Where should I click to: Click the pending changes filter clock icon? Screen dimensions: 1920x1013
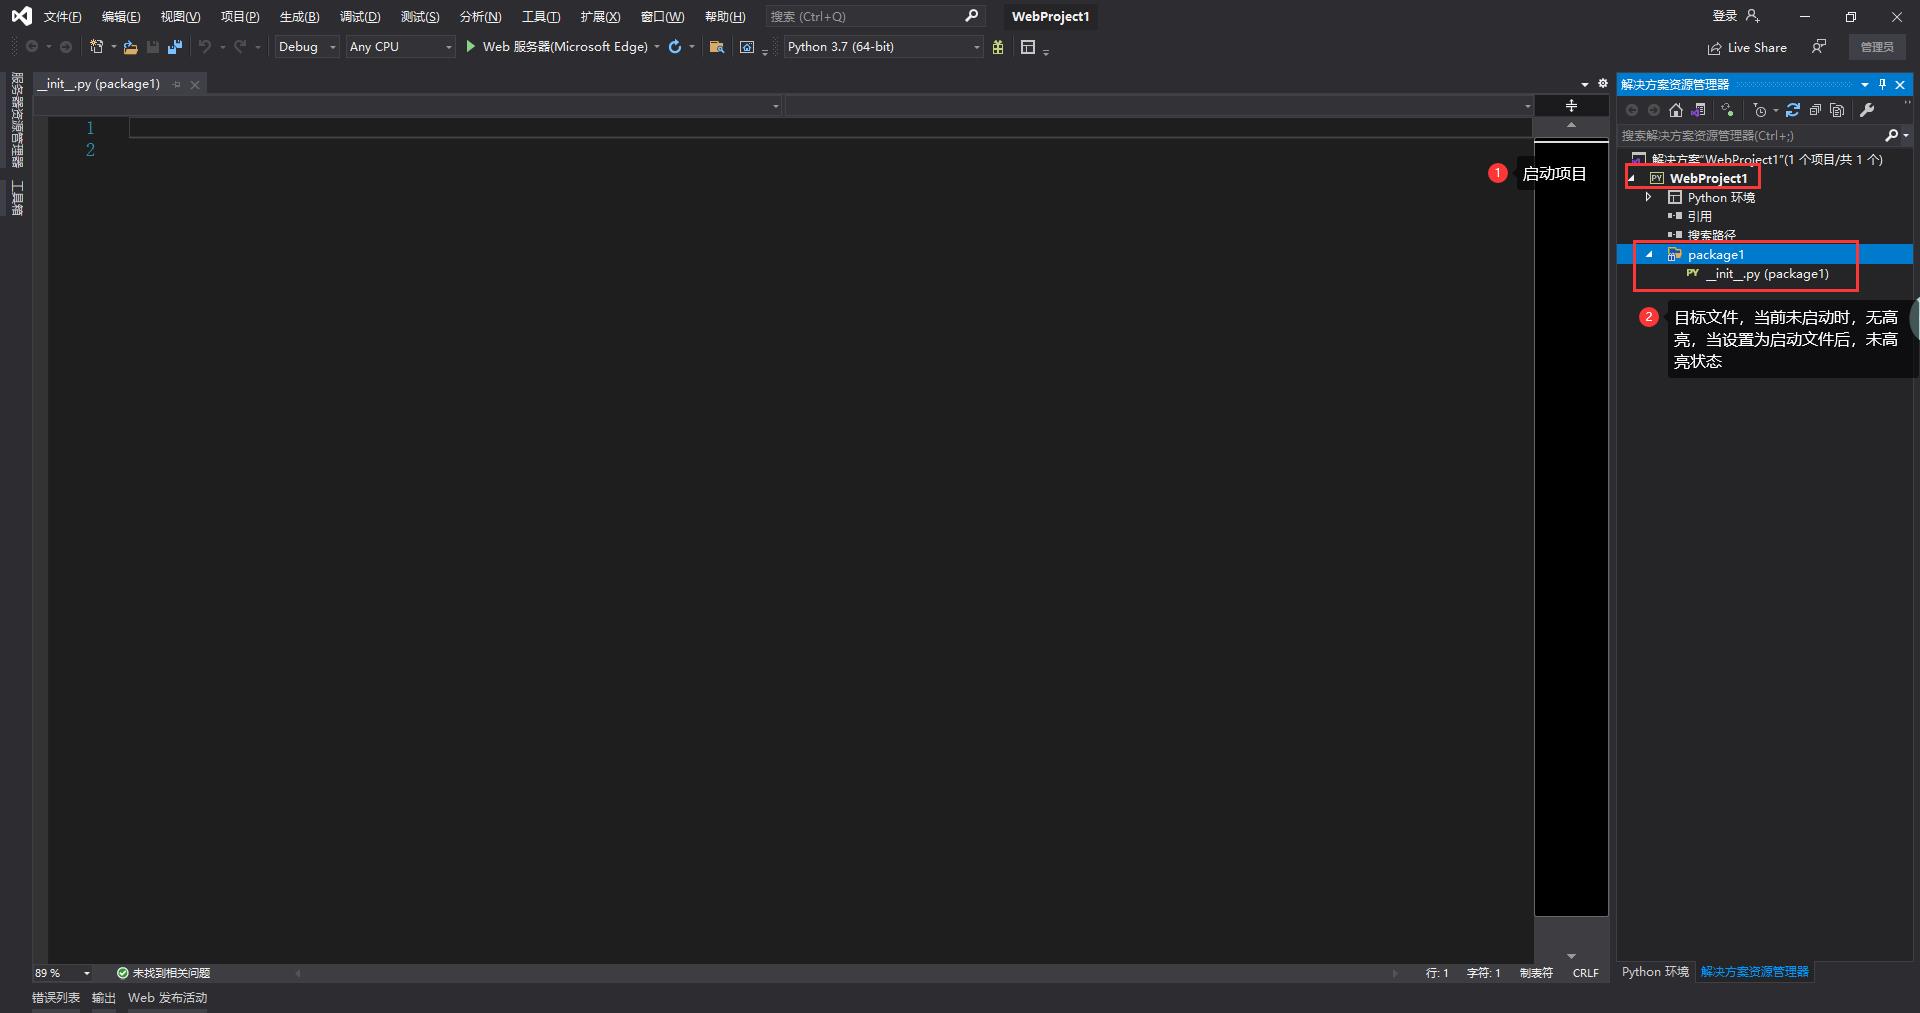pos(1760,110)
